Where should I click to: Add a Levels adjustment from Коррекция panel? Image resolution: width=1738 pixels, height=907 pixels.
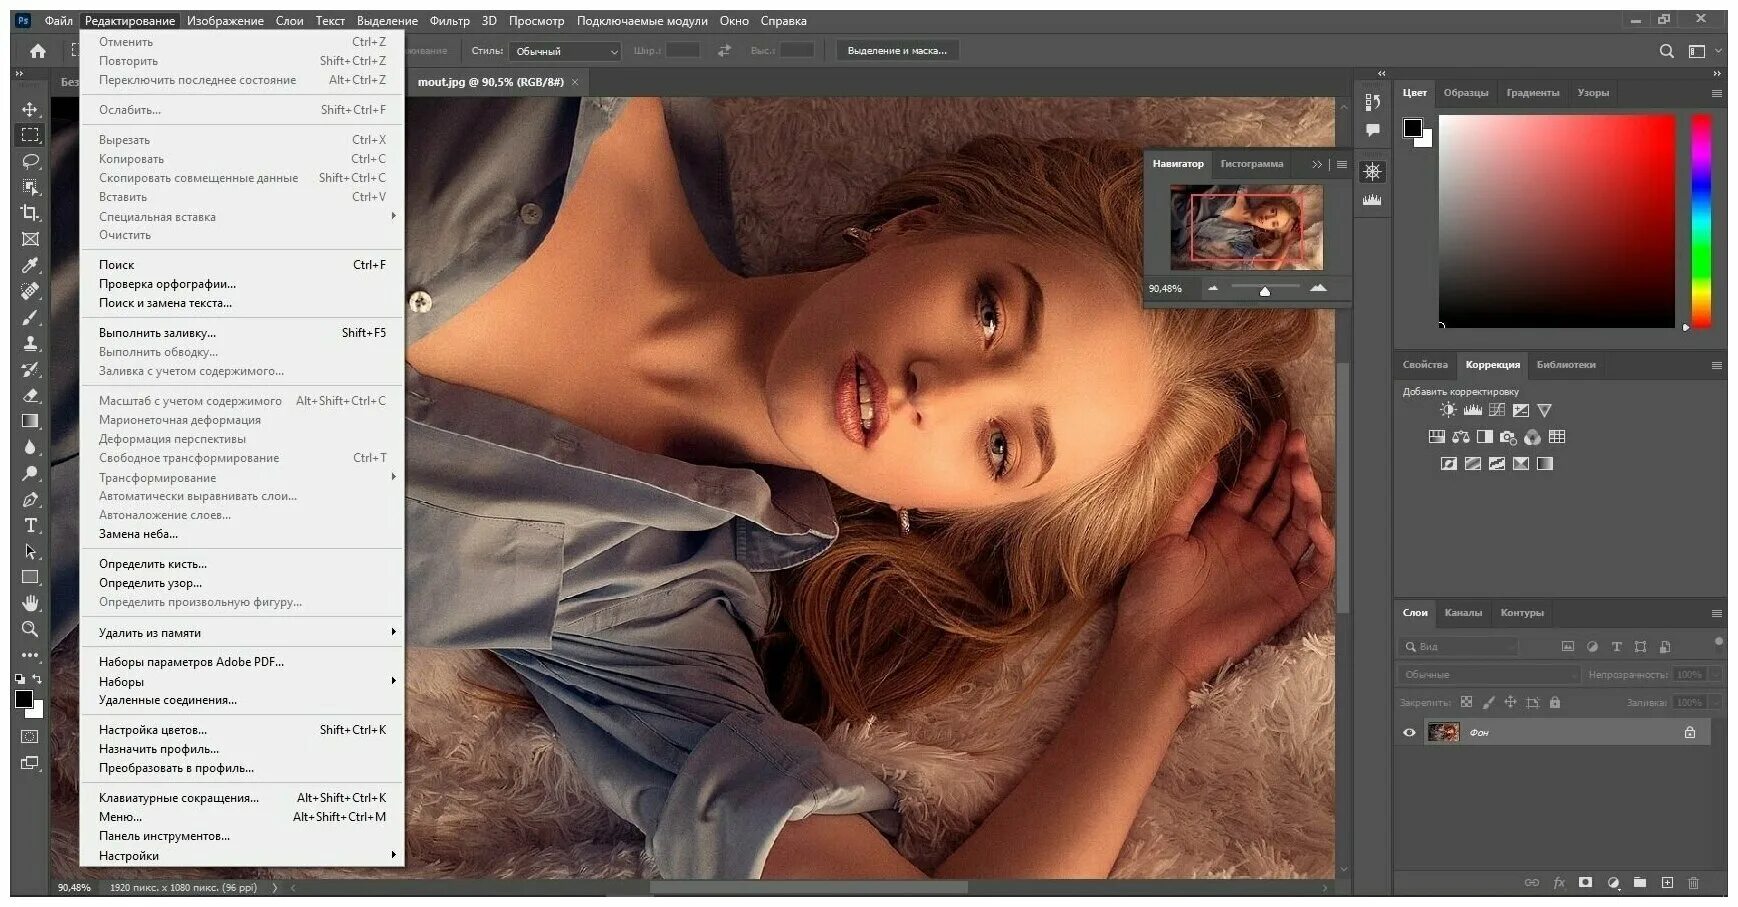(1472, 409)
